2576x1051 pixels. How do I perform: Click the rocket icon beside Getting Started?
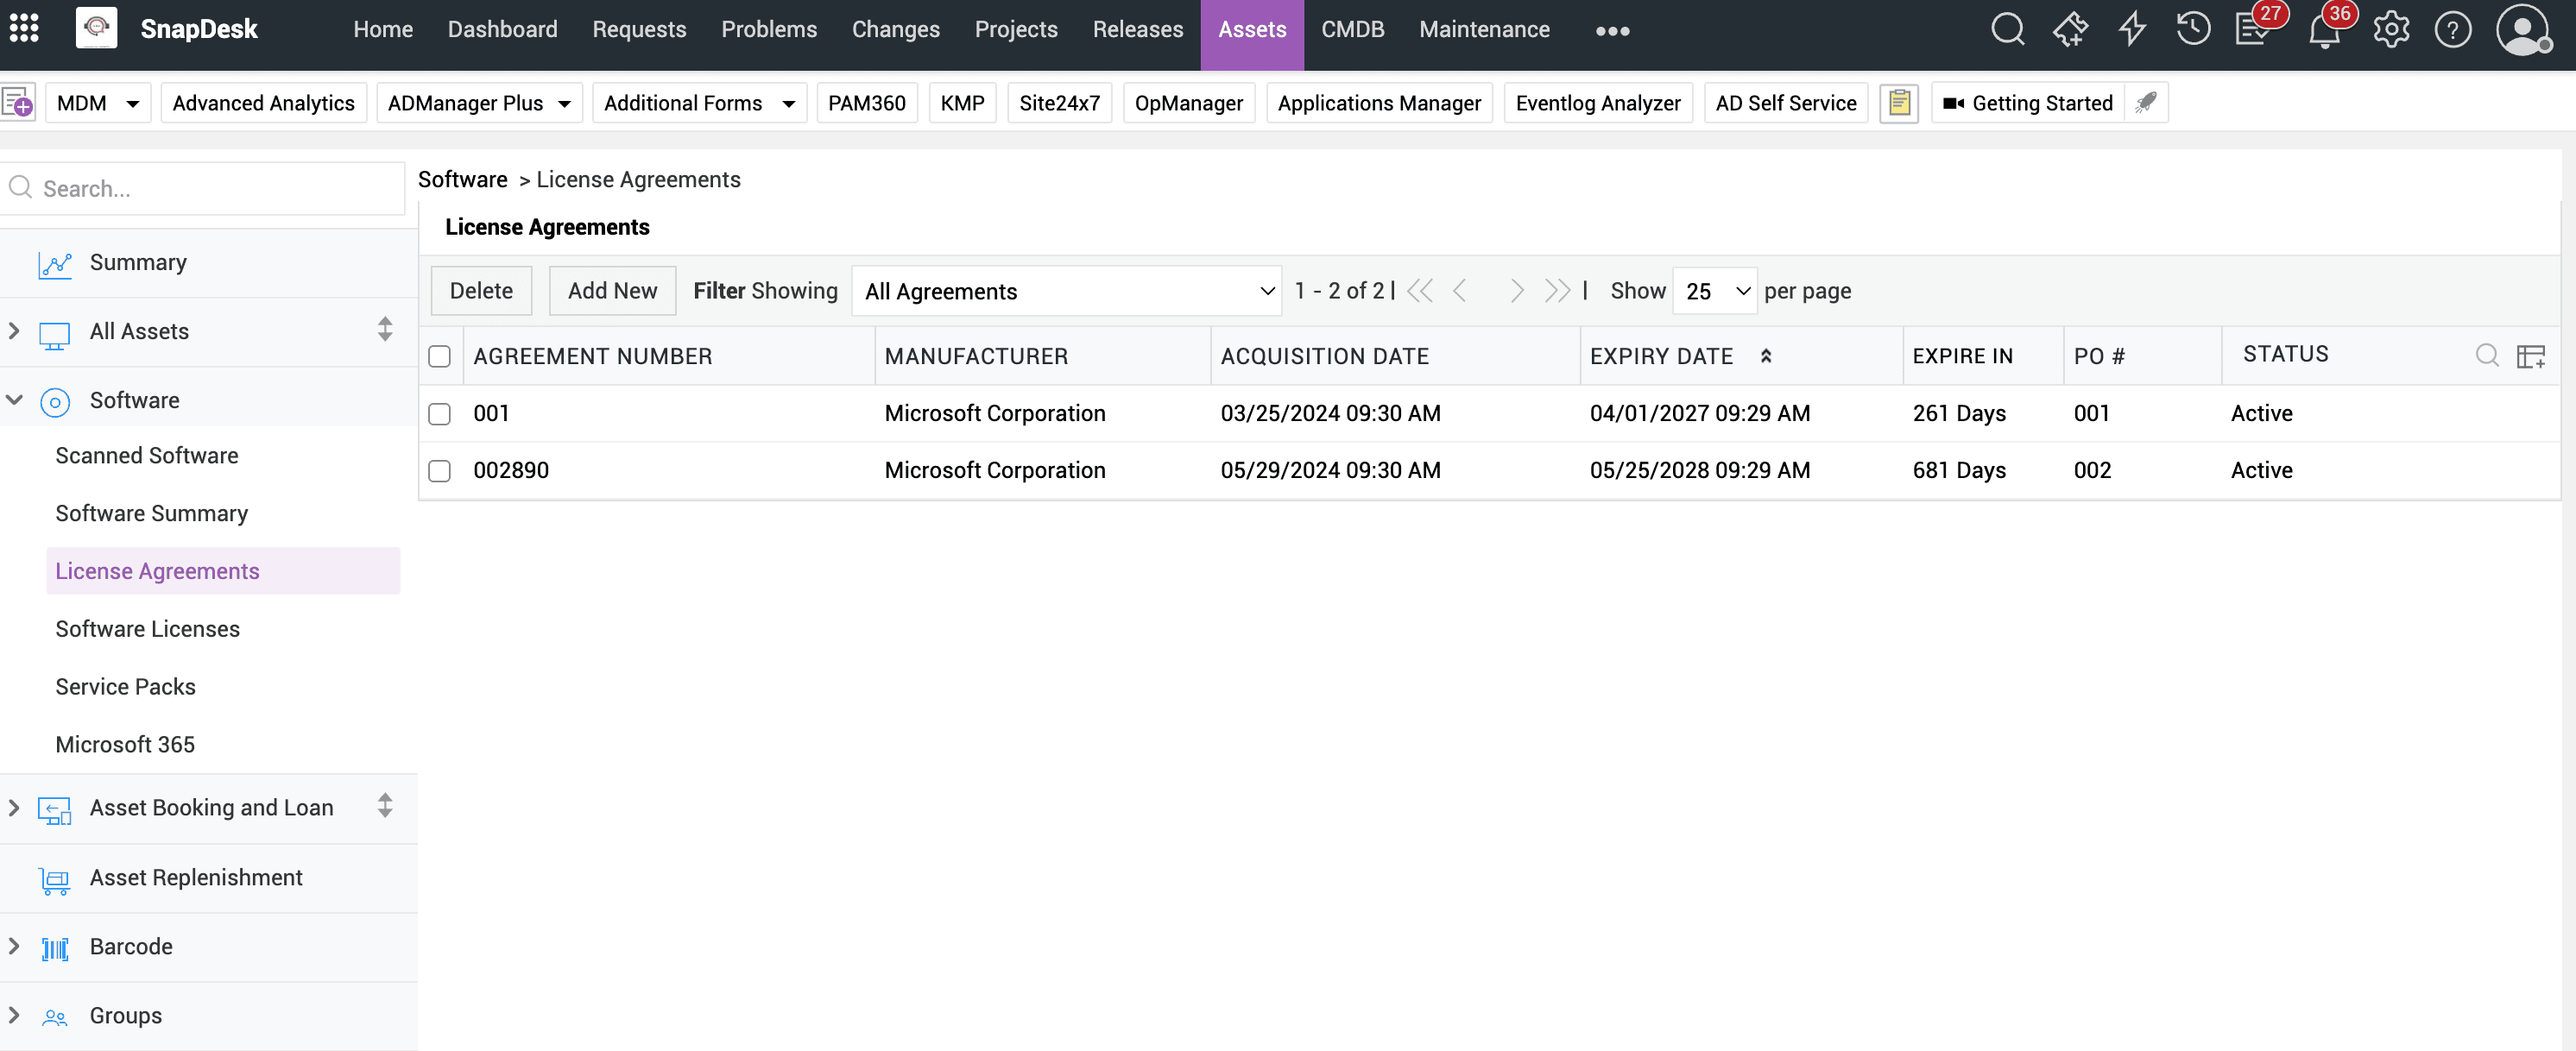coord(2146,102)
